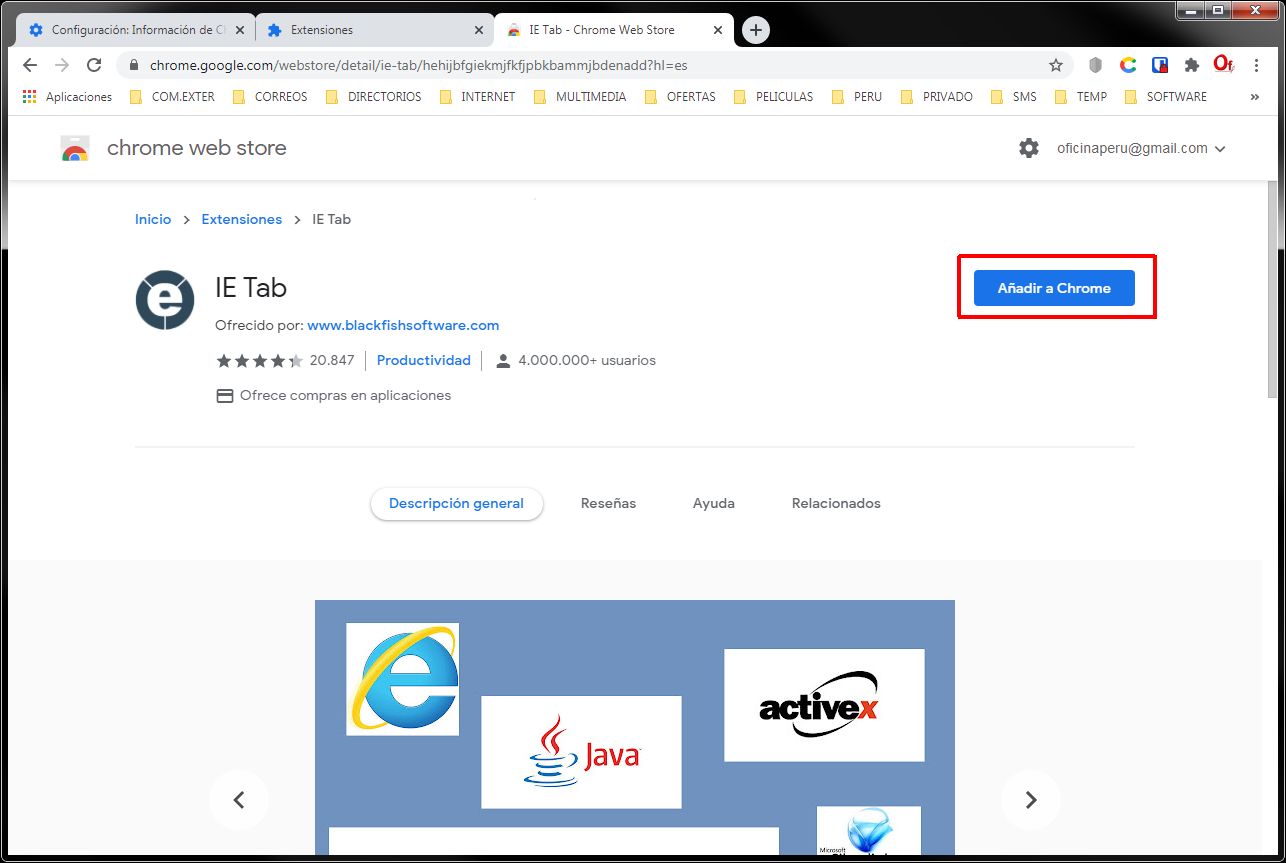Click the IE Tab promotional screenshot
Screen dimensions: 1286x863
point(635,727)
